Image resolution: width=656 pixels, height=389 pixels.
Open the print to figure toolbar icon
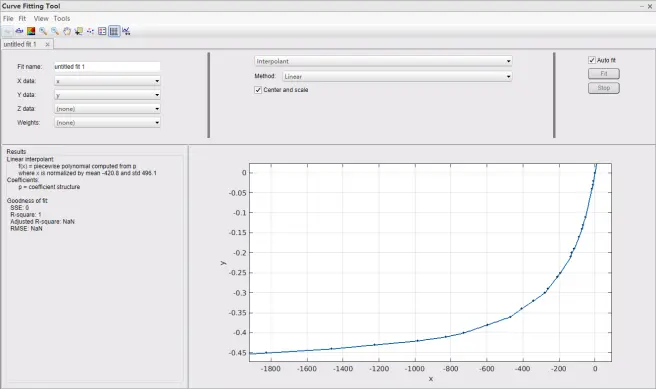tap(19, 31)
